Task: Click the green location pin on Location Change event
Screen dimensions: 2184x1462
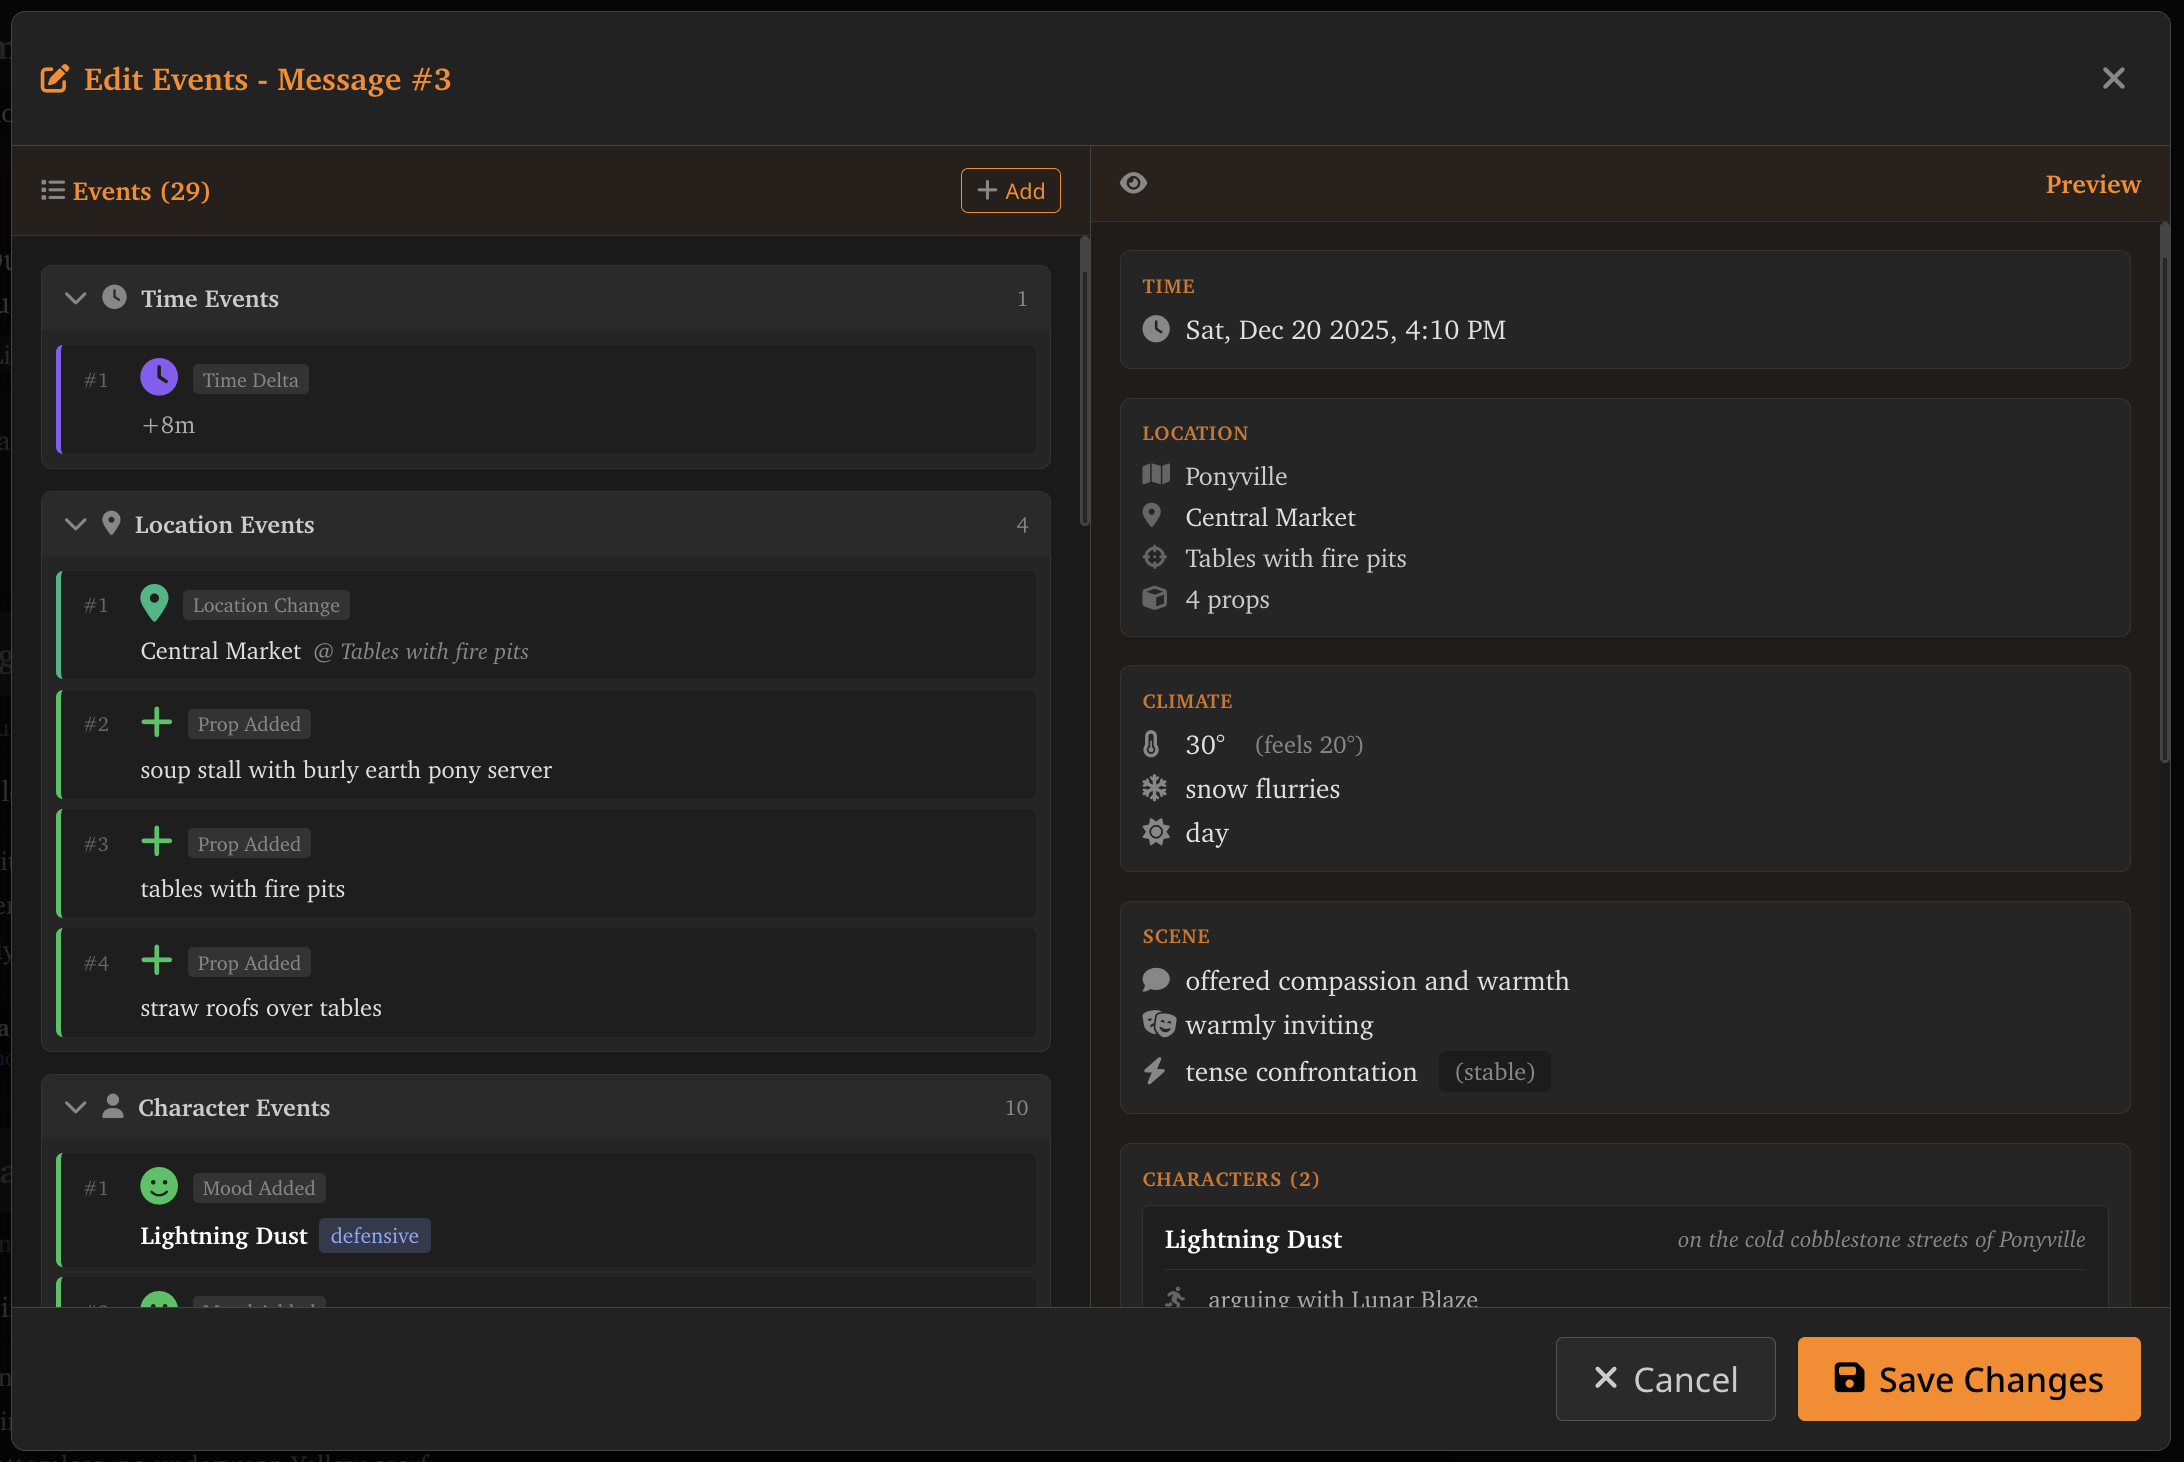Action: tap(155, 603)
